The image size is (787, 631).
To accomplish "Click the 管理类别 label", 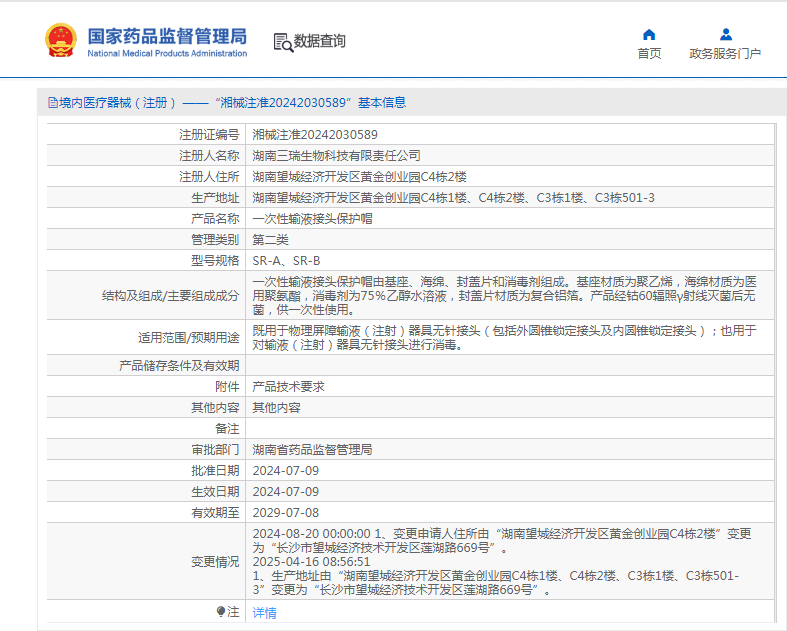I will (215, 240).
